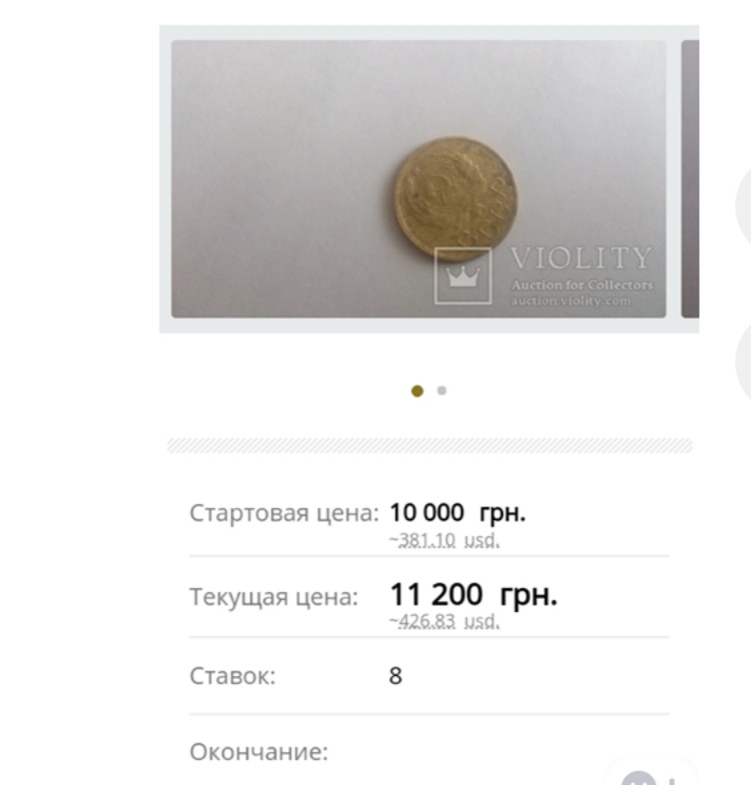This screenshot has height=785, width=751.
Task: Click the Текущая цена label
Action: click(x=273, y=597)
